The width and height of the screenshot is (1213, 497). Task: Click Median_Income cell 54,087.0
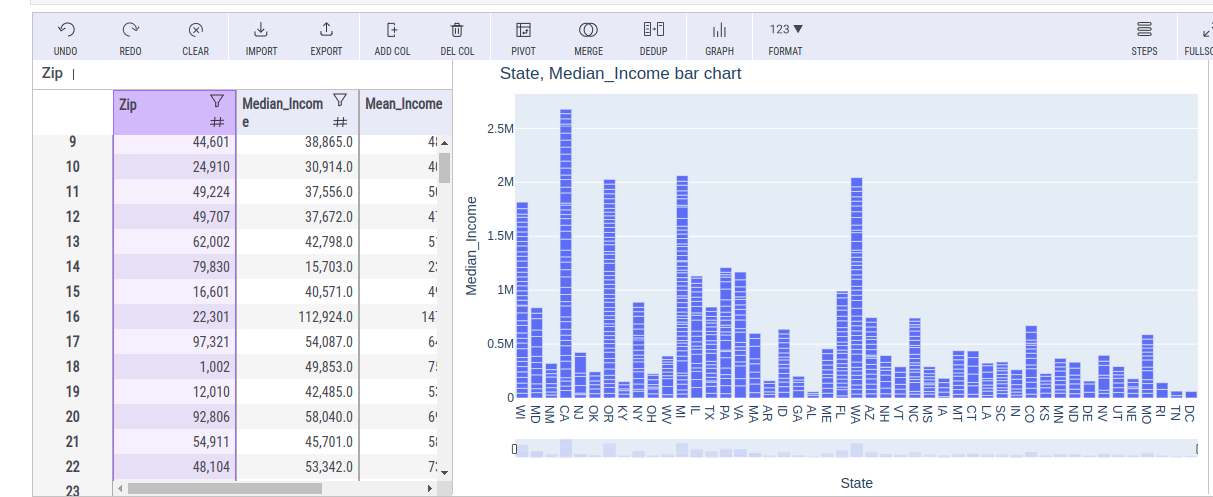[297, 342]
